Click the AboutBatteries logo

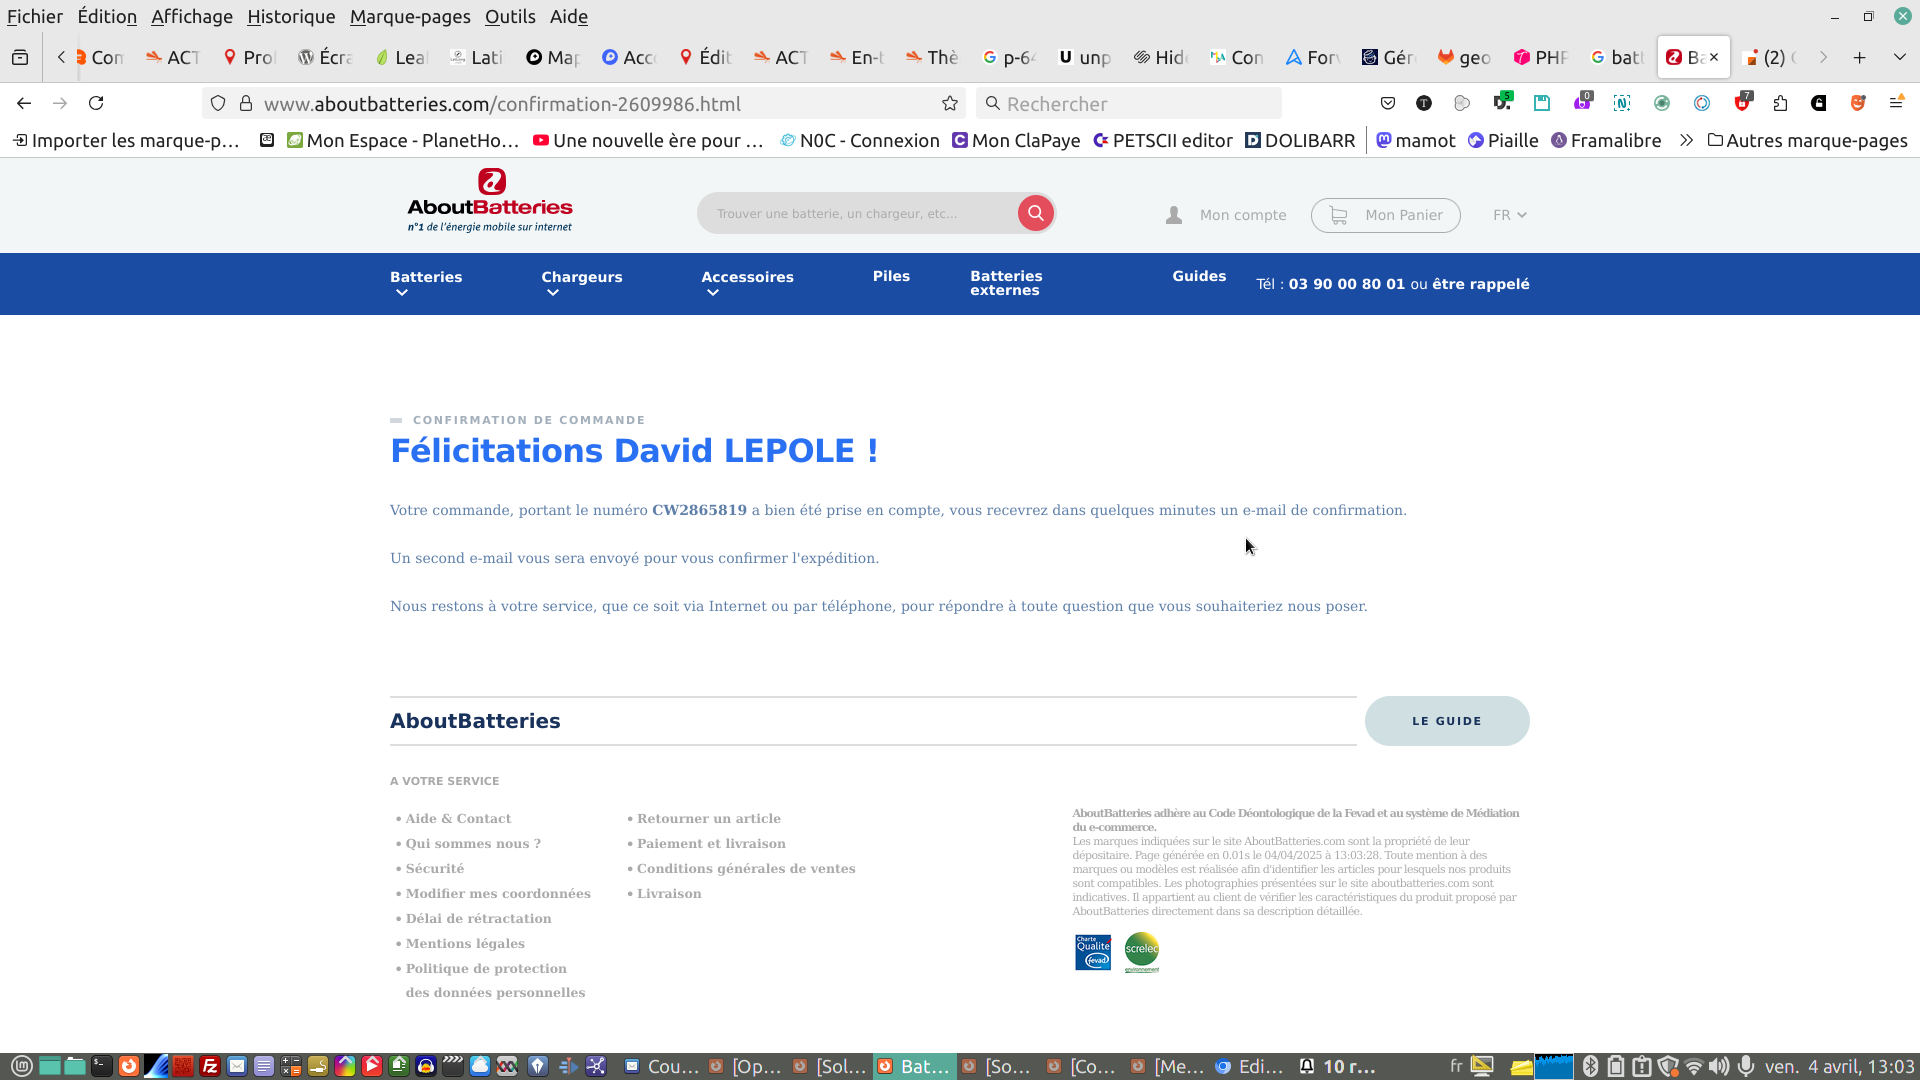490,201
